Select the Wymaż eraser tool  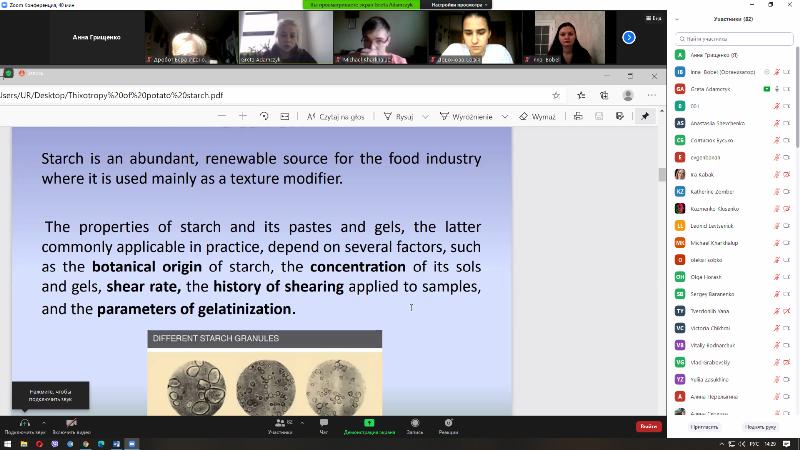(537, 117)
